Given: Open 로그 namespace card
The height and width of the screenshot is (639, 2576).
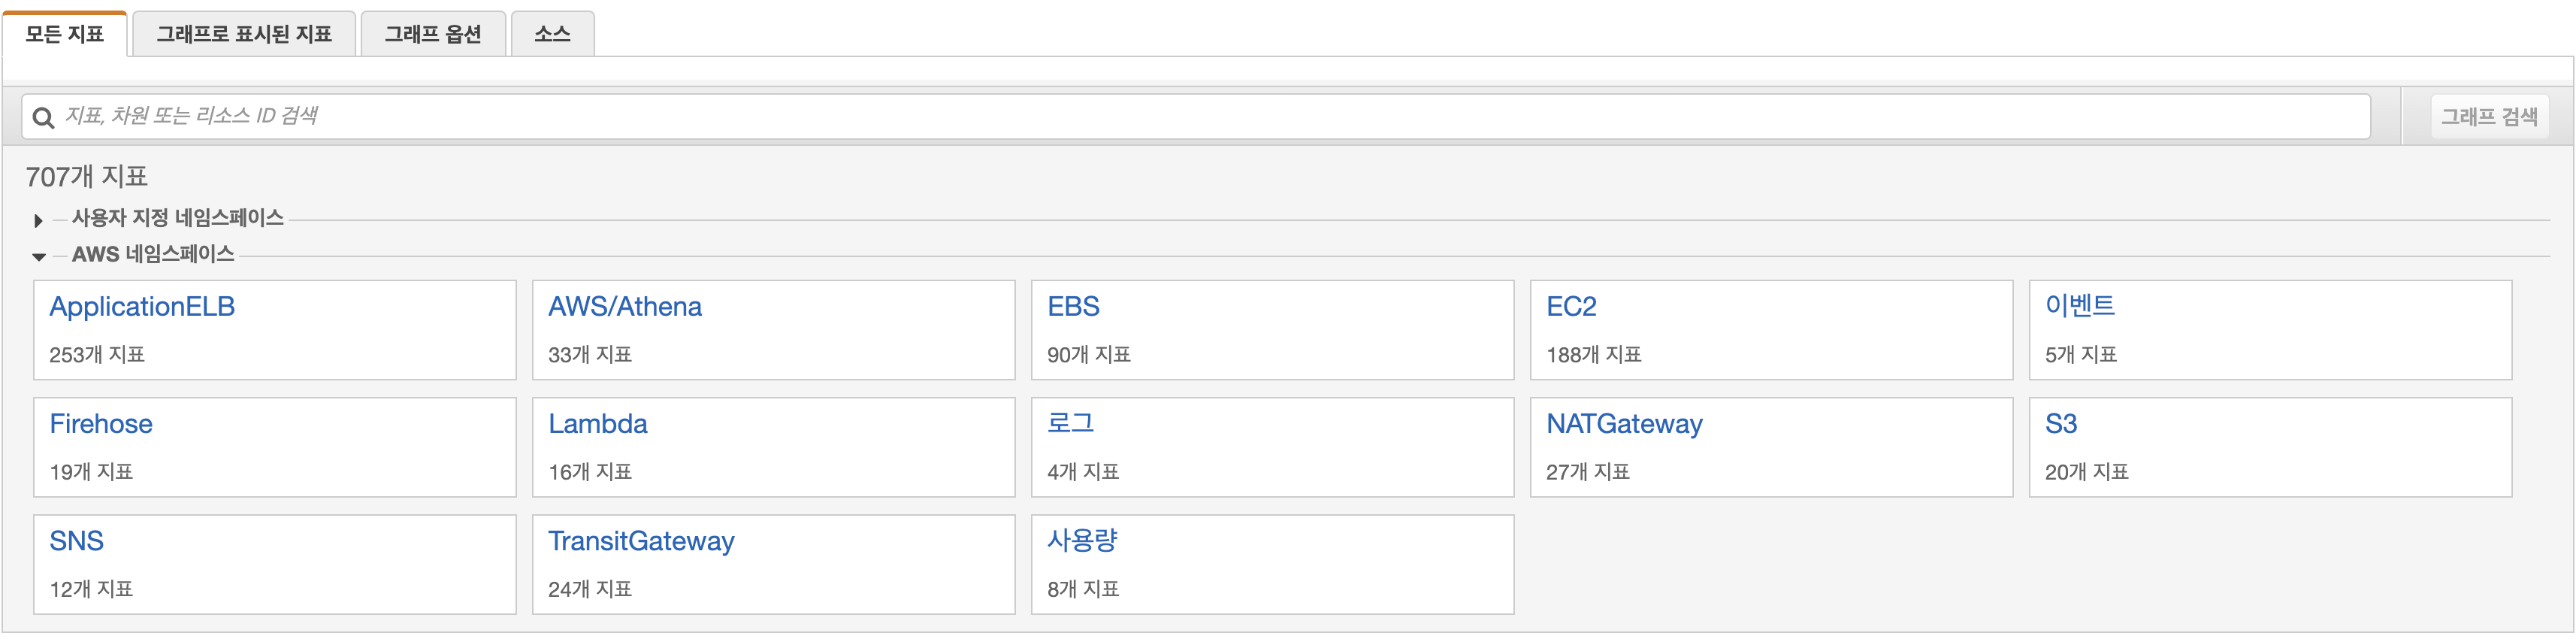Looking at the screenshot, I should (1273, 447).
